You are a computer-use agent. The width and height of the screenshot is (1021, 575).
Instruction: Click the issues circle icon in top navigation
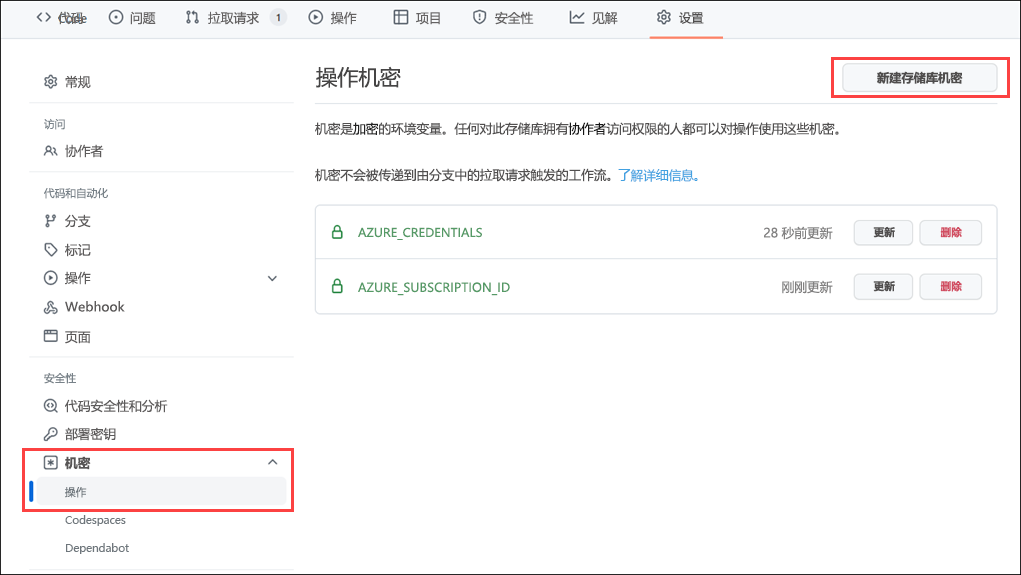pyautogui.click(x=116, y=18)
